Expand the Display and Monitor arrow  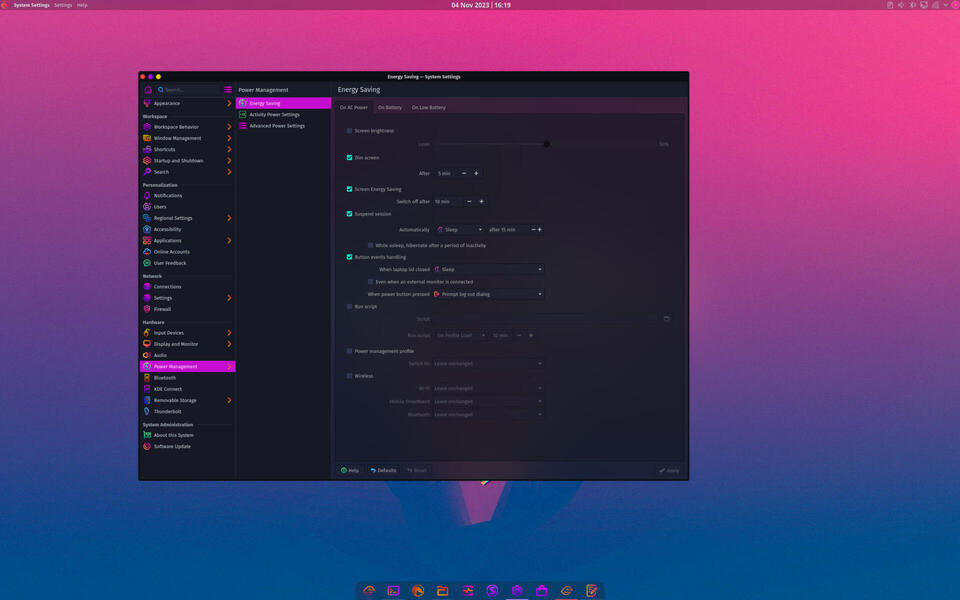(229, 344)
